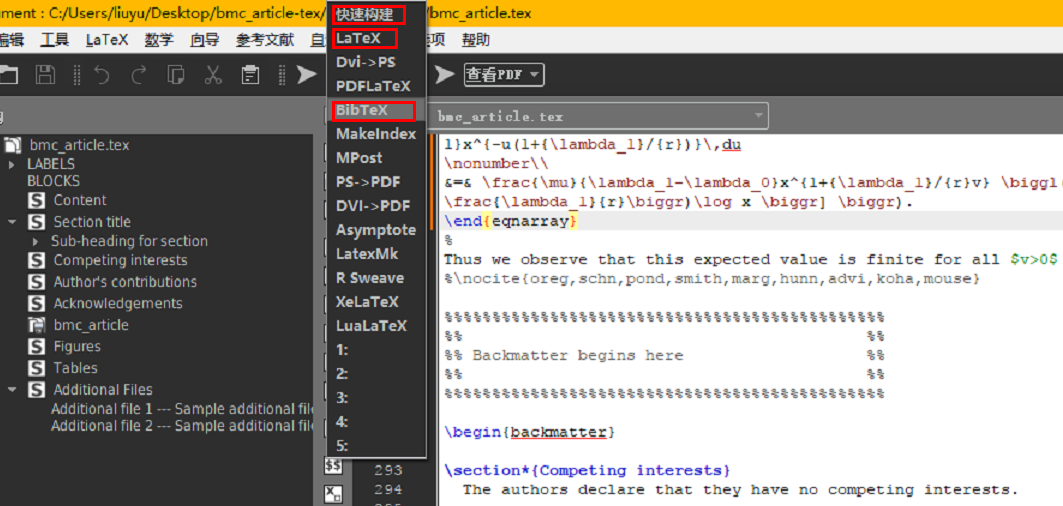Click the $$ display math icon
This screenshot has height=506, width=1063.
coord(333,466)
